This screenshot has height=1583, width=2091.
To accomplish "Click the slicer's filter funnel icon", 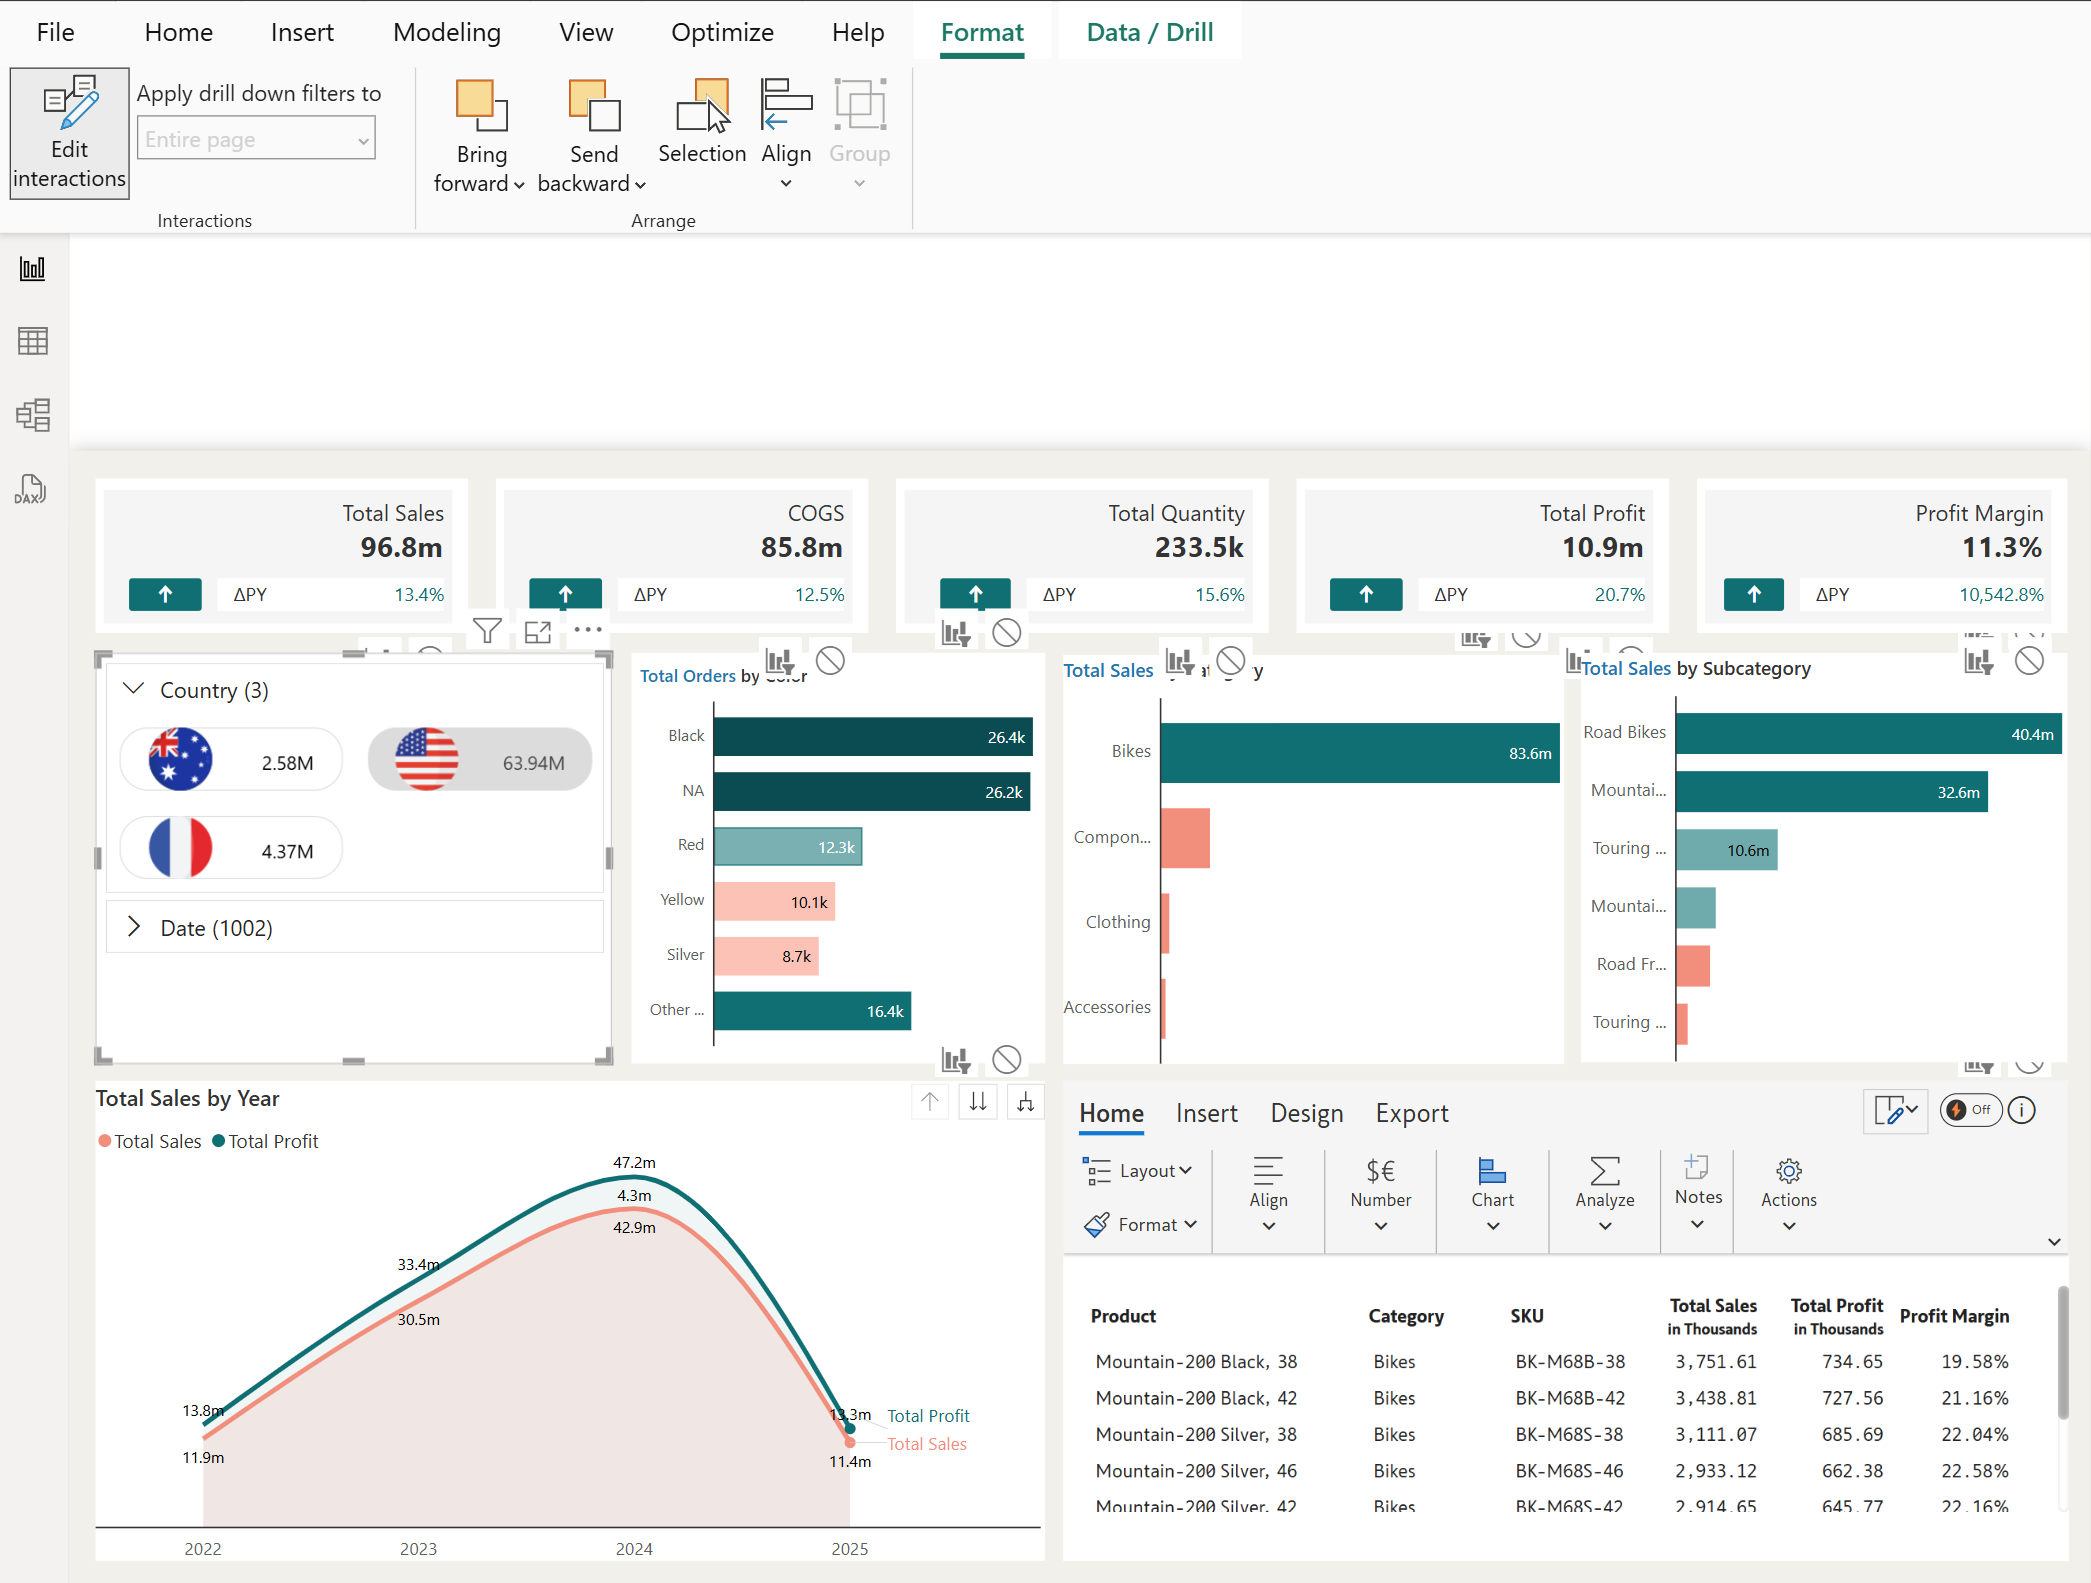I will pyautogui.click(x=487, y=631).
